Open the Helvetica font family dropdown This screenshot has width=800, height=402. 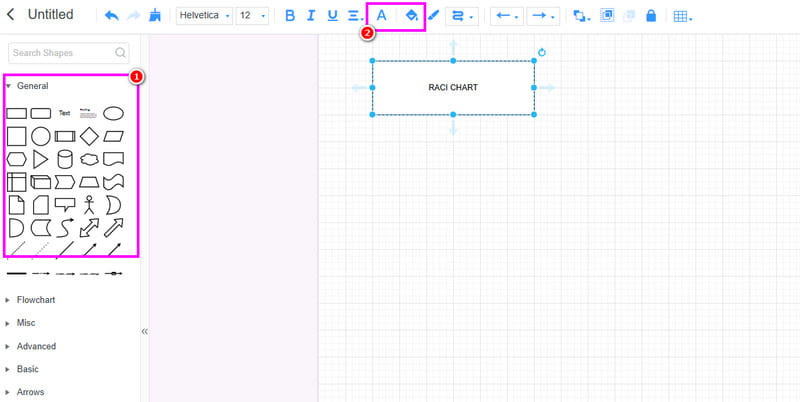pos(203,16)
